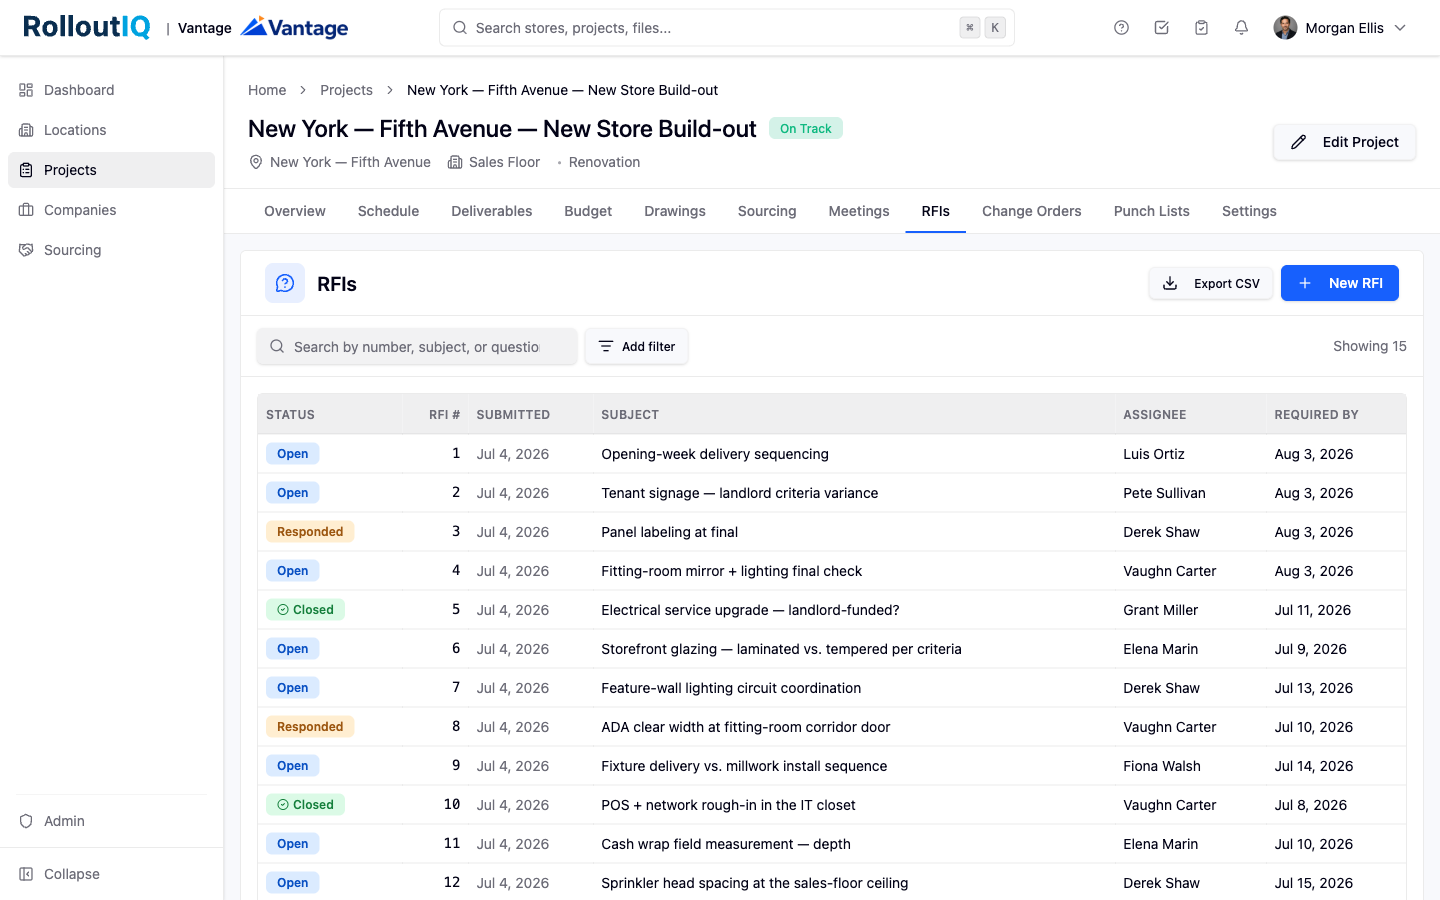Open RFI Panel labeling at final
The width and height of the screenshot is (1440, 900).
click(x=670, y=532)
